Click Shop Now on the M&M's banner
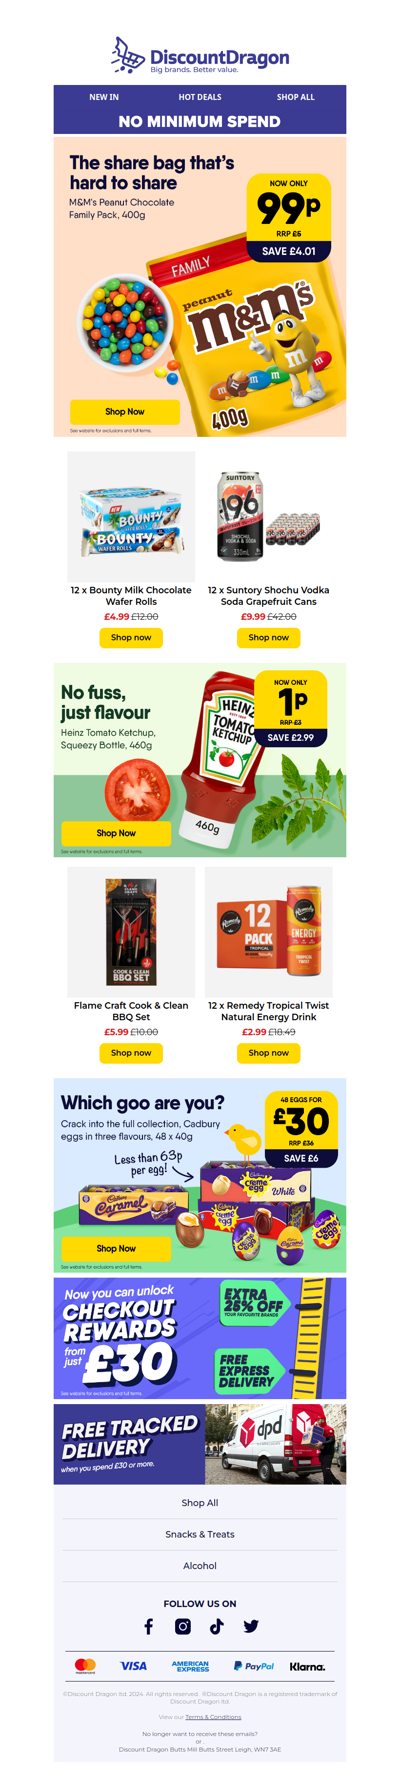400x1783 pixels. coord(125,411)
